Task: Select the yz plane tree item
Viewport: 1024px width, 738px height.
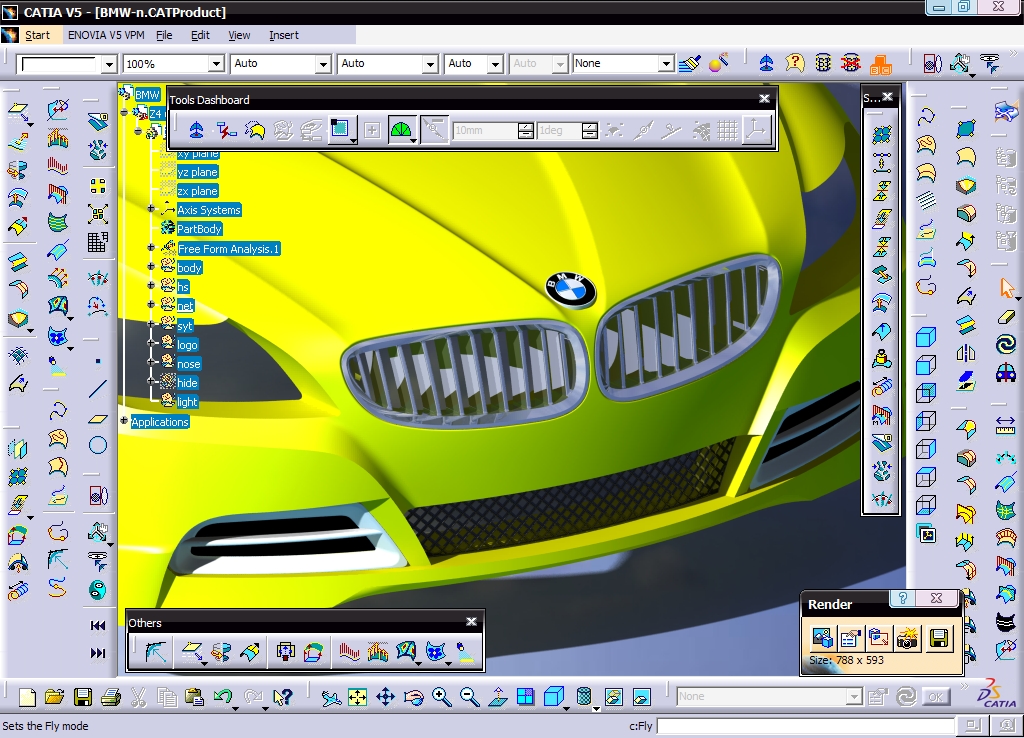Action: [x=197, y=172]
